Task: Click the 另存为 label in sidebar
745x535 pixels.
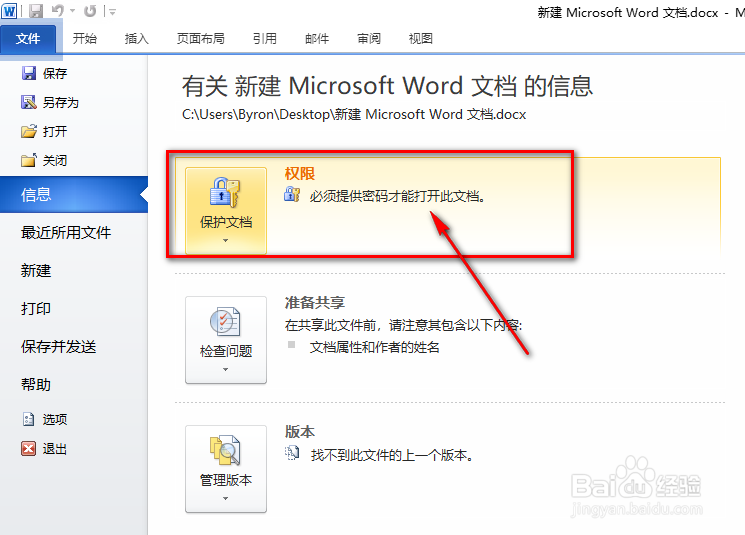Action: coord(60,103)
